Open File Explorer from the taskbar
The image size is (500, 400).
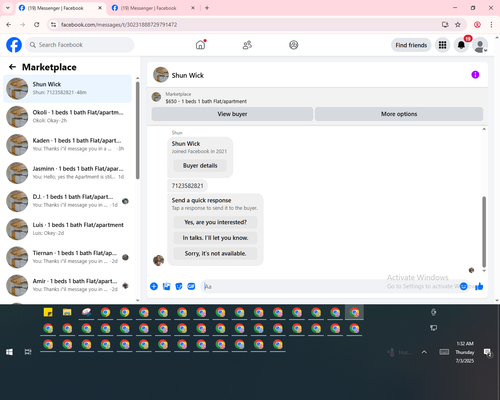pos(67,312)
